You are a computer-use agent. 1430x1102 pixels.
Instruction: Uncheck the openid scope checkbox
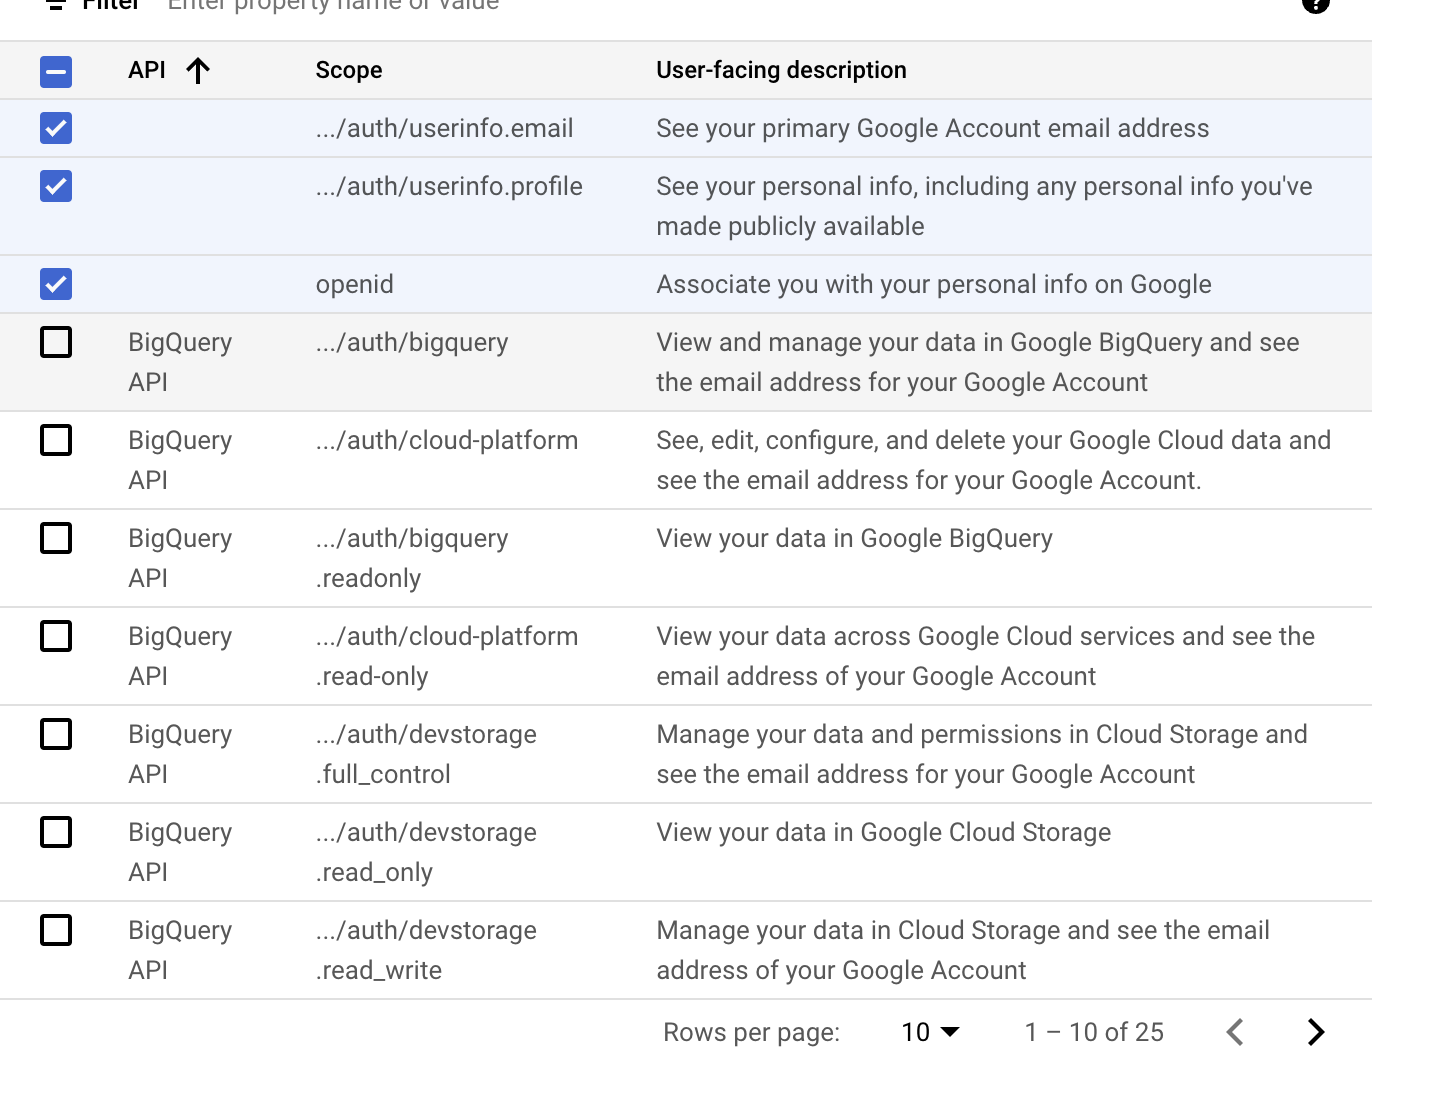[x=56, y=284]
